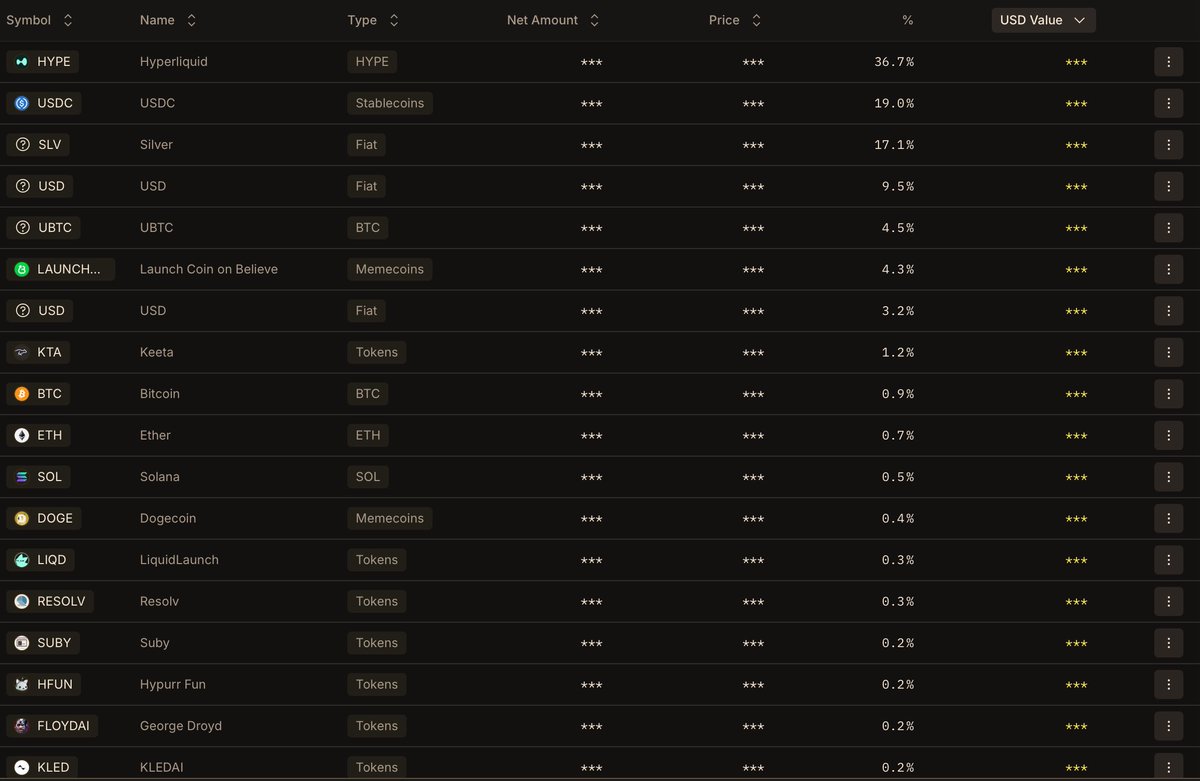This screenshot has width=1200, height=781.
Task: Click the ETH type tag
Action: pos(368,435)
